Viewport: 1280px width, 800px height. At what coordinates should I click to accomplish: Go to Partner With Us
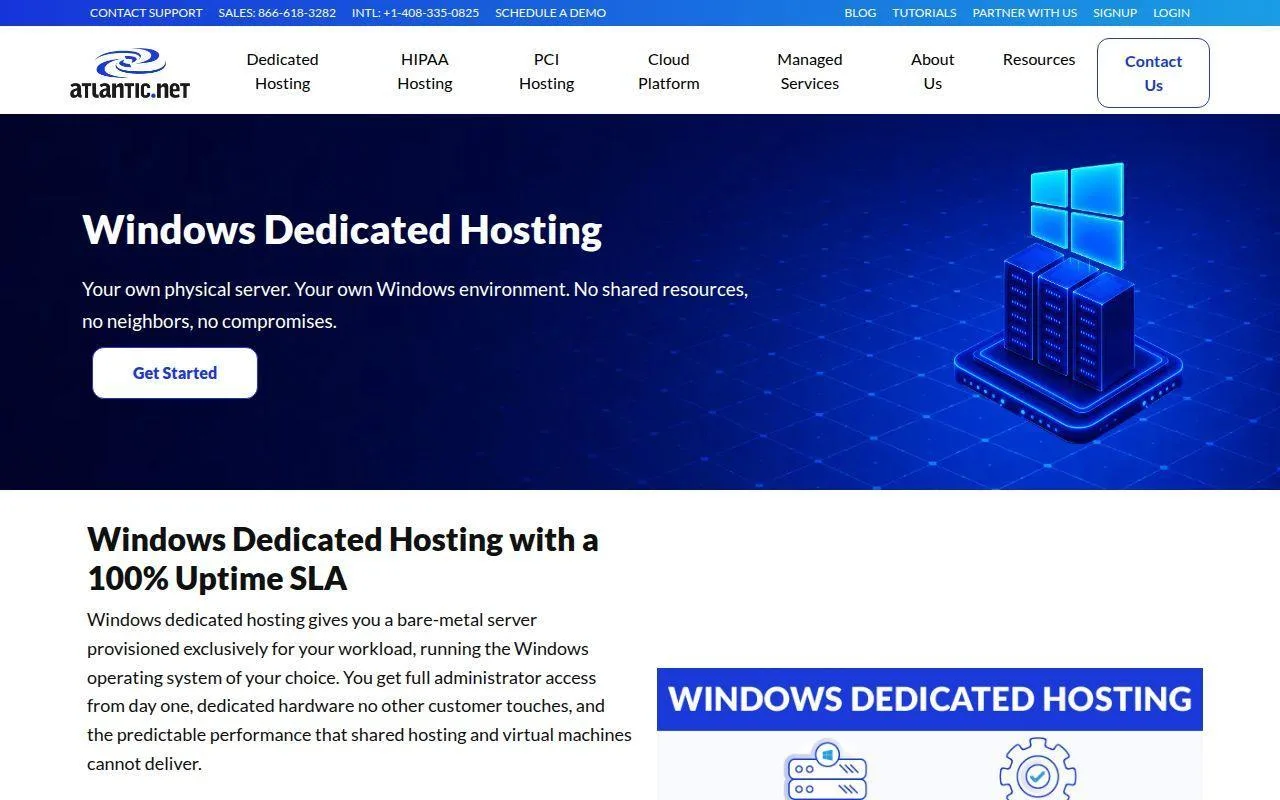tap(1025, 13)
